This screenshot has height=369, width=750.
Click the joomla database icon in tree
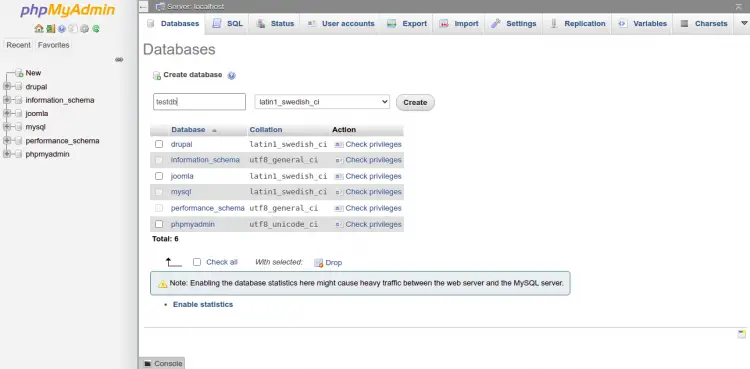coord(19,113)
